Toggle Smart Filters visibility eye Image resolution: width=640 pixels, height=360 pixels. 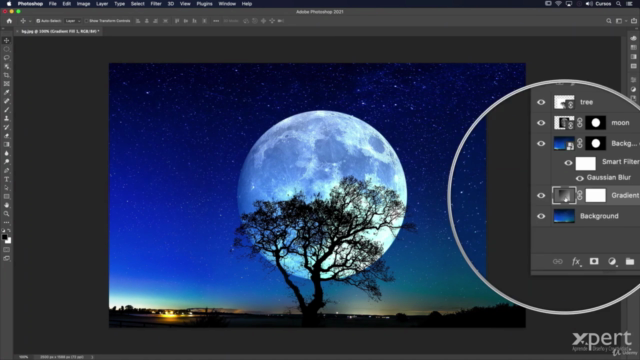pyautogui.click(x=568, y=163)
